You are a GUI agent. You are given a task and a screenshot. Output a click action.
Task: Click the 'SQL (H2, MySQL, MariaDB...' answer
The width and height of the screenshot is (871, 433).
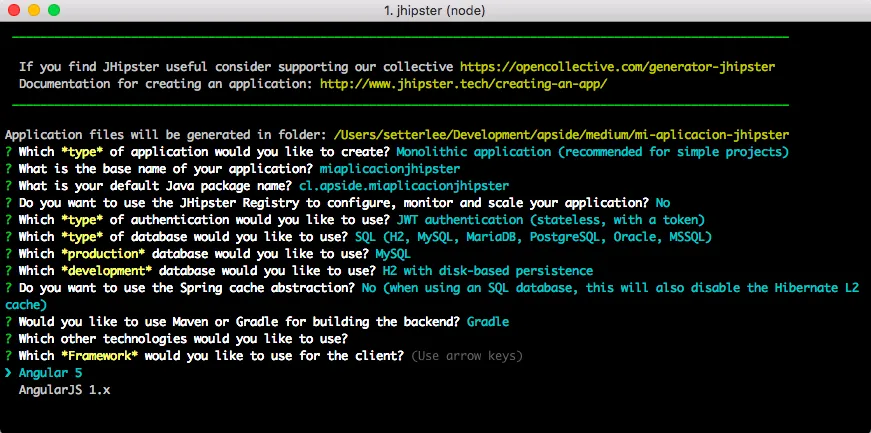click(533, 237)
